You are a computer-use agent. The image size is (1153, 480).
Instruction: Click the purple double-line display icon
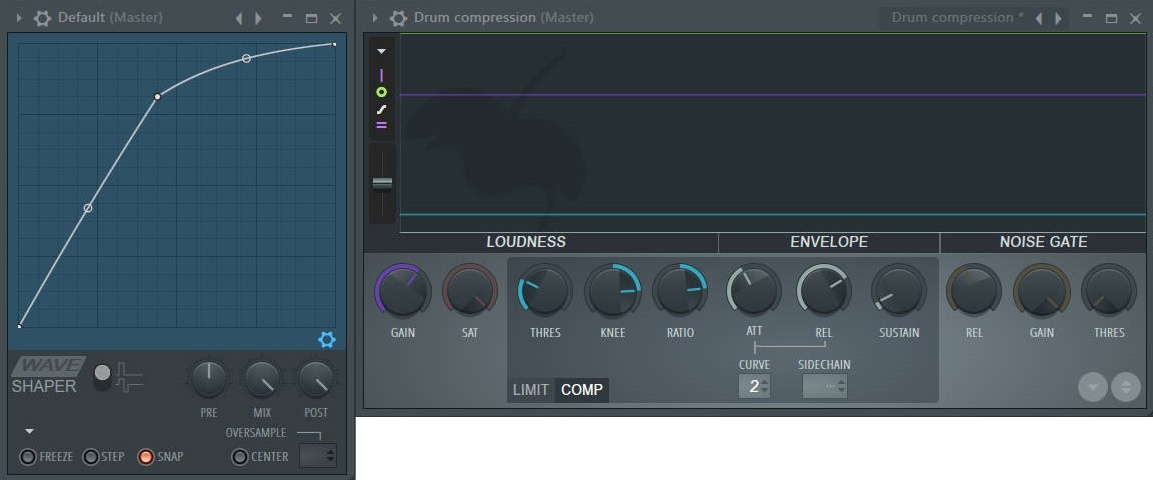[381, 125]
